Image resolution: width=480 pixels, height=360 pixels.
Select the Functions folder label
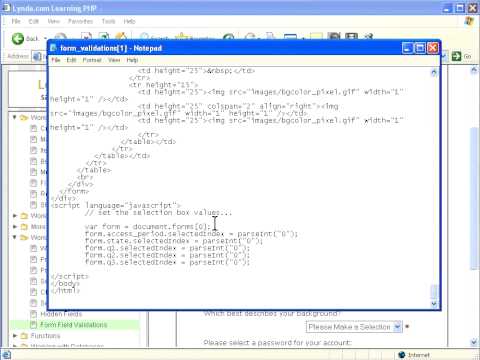tap(45, 336)
